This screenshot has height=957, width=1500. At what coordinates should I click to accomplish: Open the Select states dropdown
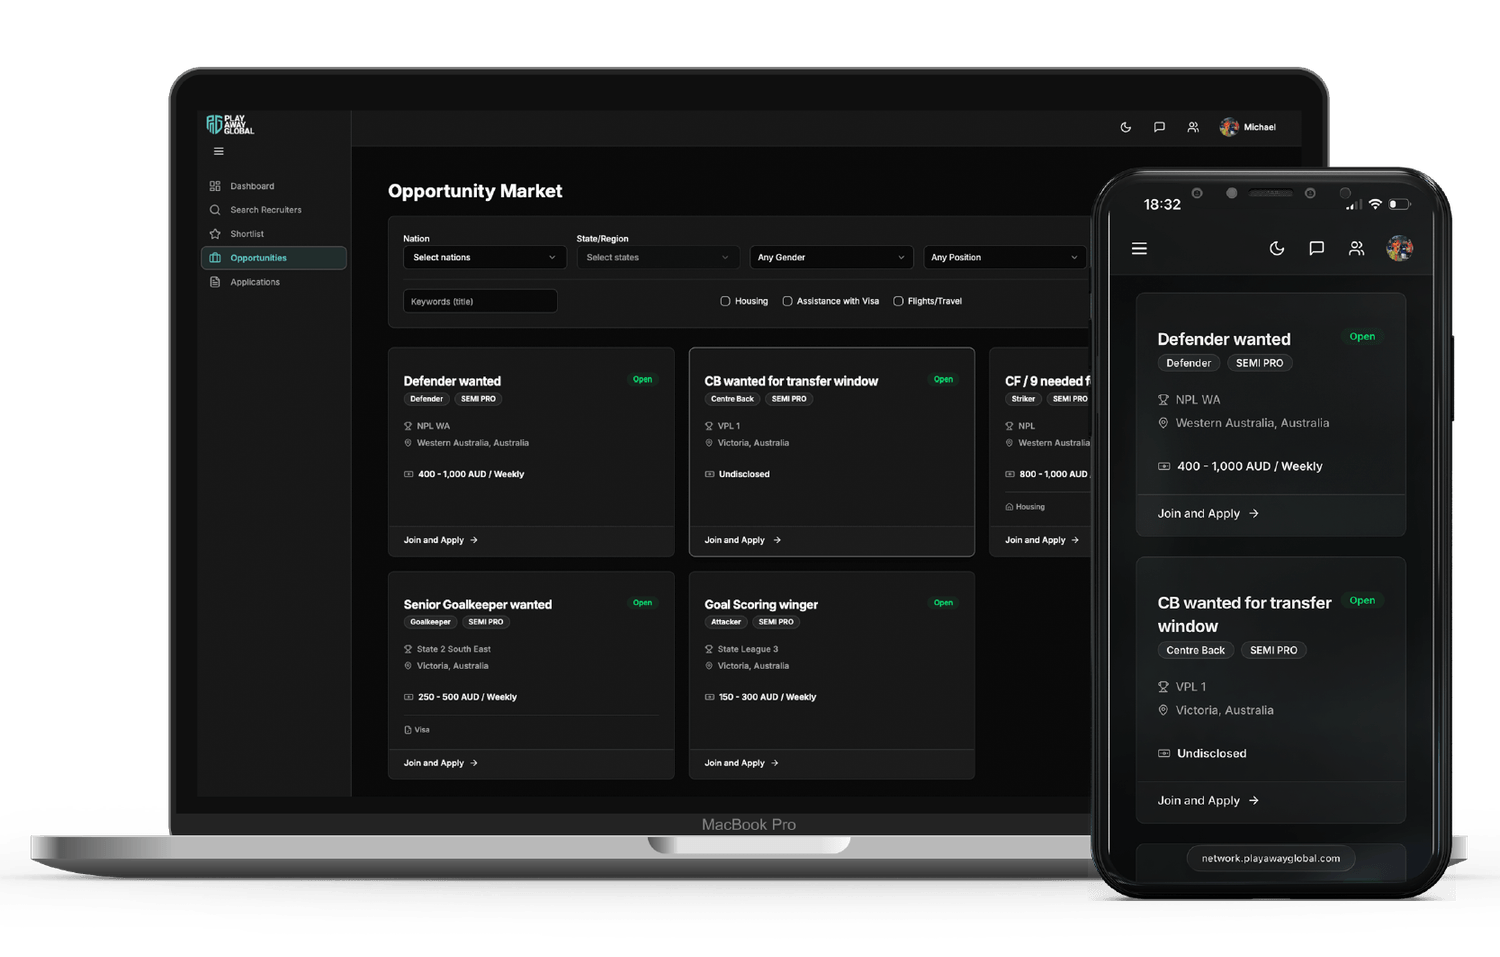658,257
